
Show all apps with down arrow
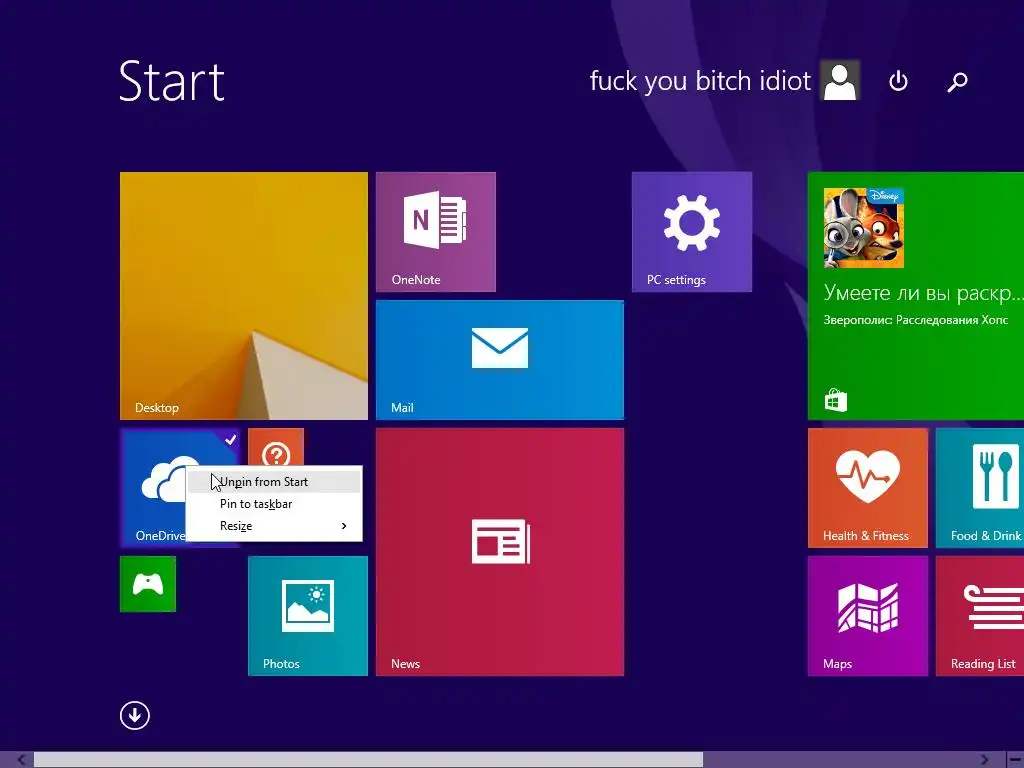[x=135, y=715]
